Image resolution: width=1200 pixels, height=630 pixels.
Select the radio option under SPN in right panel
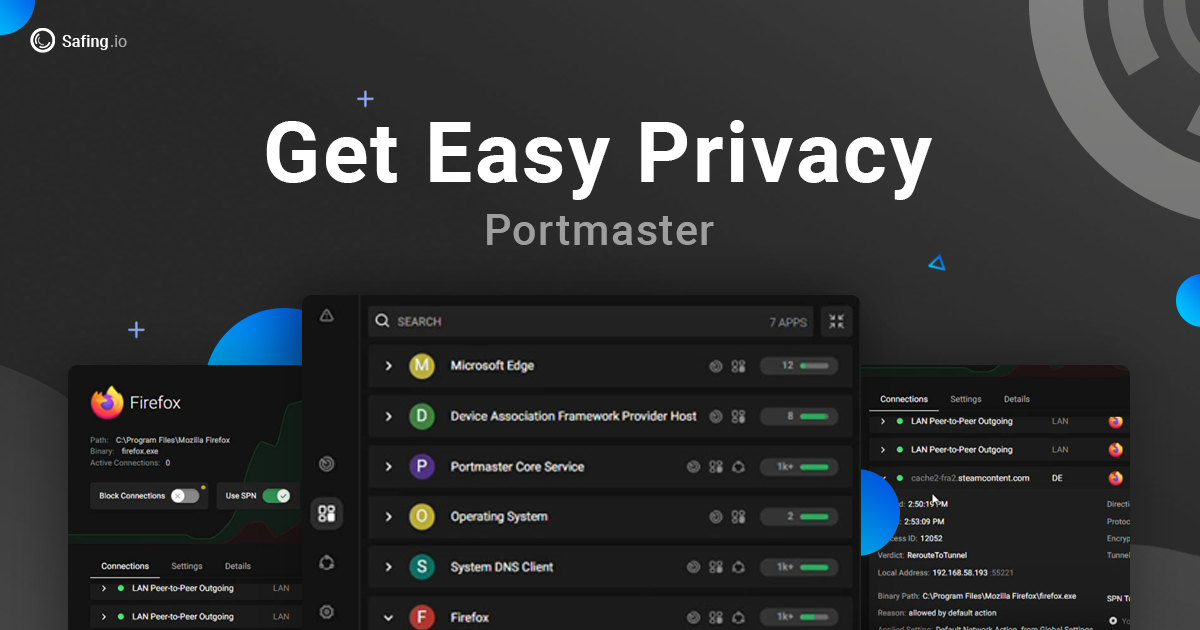(1113, 620)
